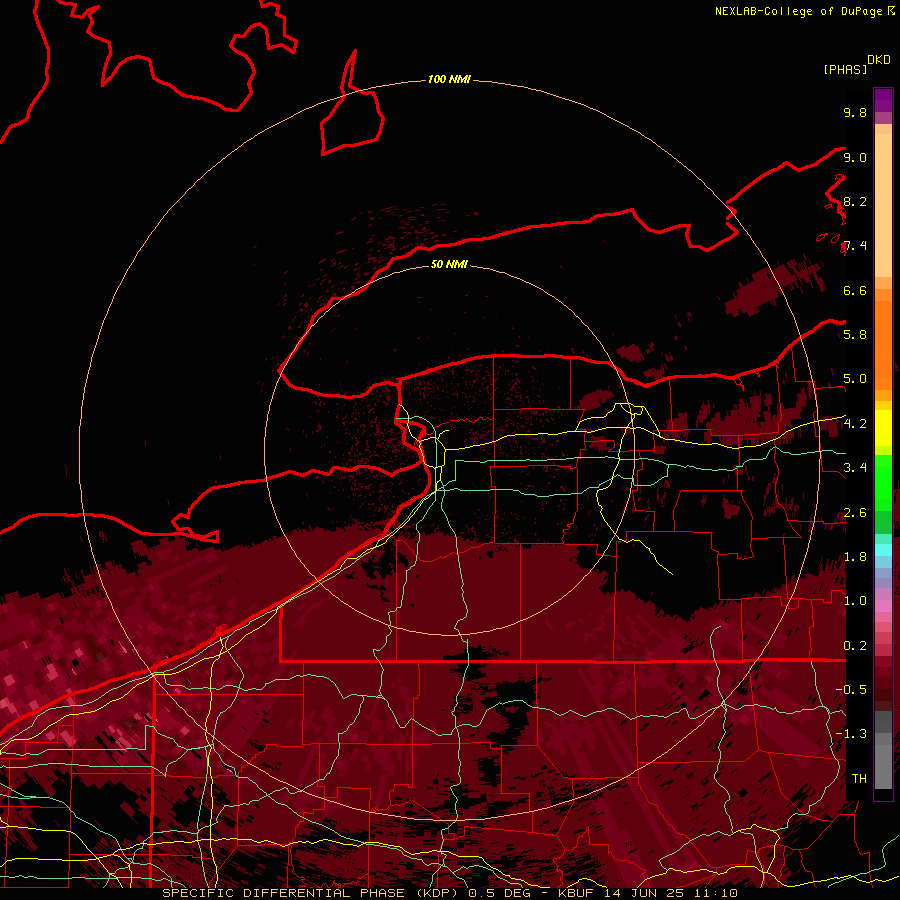900x900 pixels.
Task: Click the 3.4 value on color scale
Action: coord(855,468)
